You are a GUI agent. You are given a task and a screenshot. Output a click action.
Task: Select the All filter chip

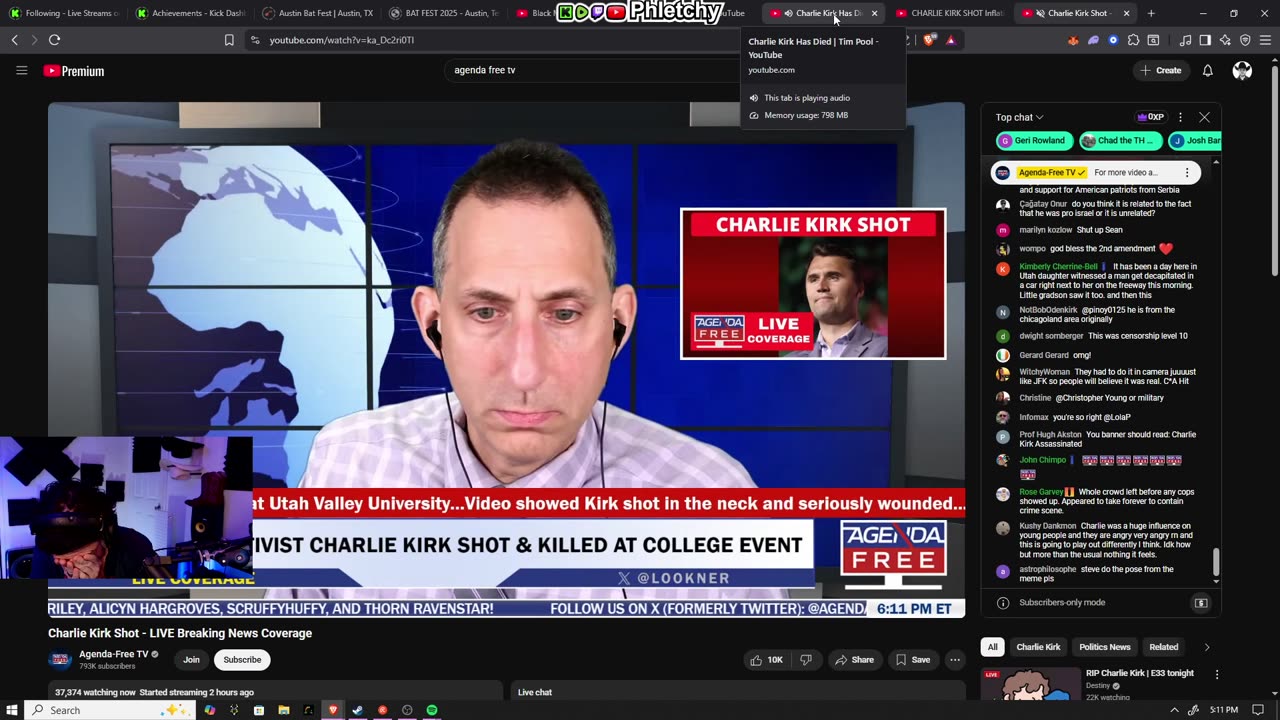(993, 647)
